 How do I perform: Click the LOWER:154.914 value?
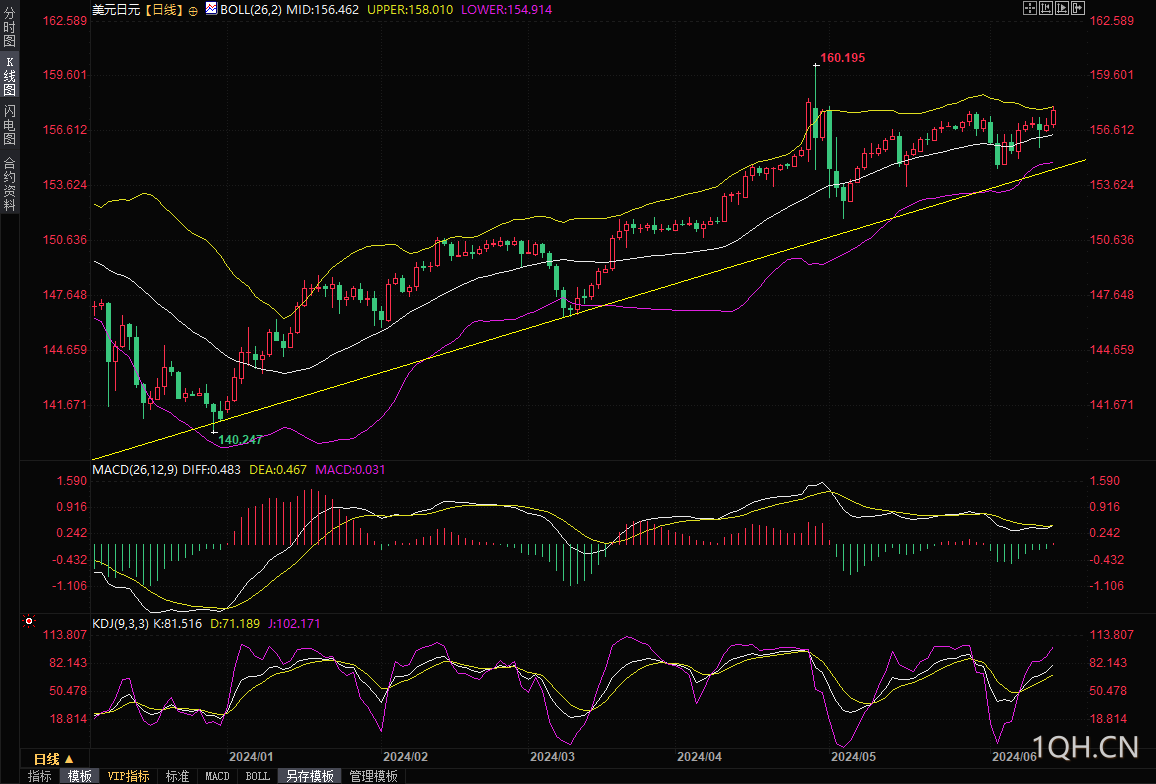tap(506, 10)
